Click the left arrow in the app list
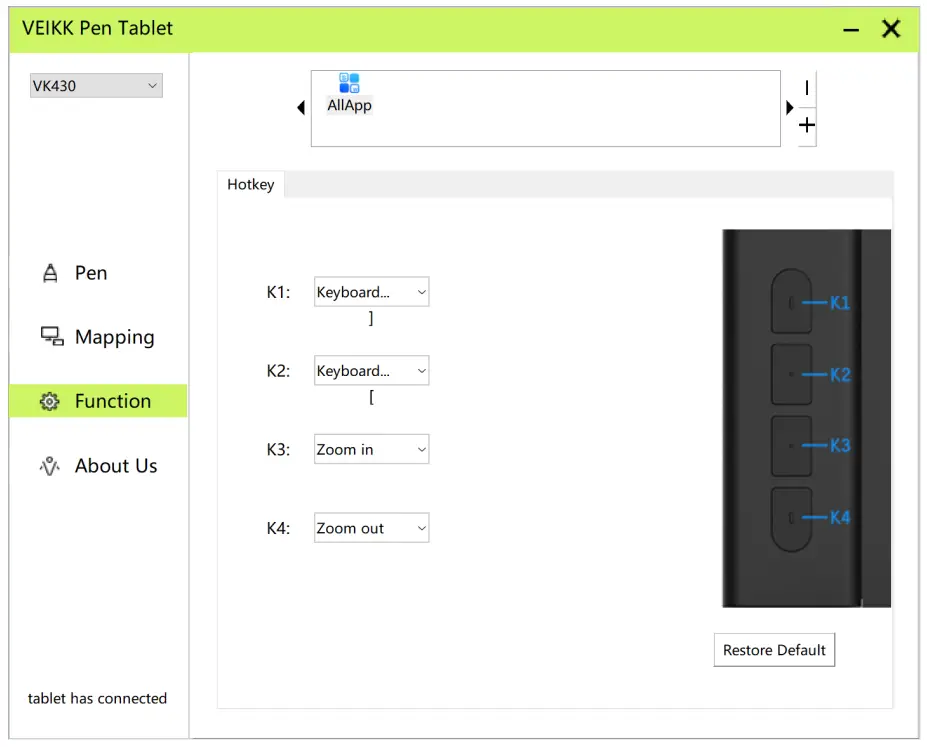Image resolution: width=927 pixels, height=747 pixels. pos(300,108)
